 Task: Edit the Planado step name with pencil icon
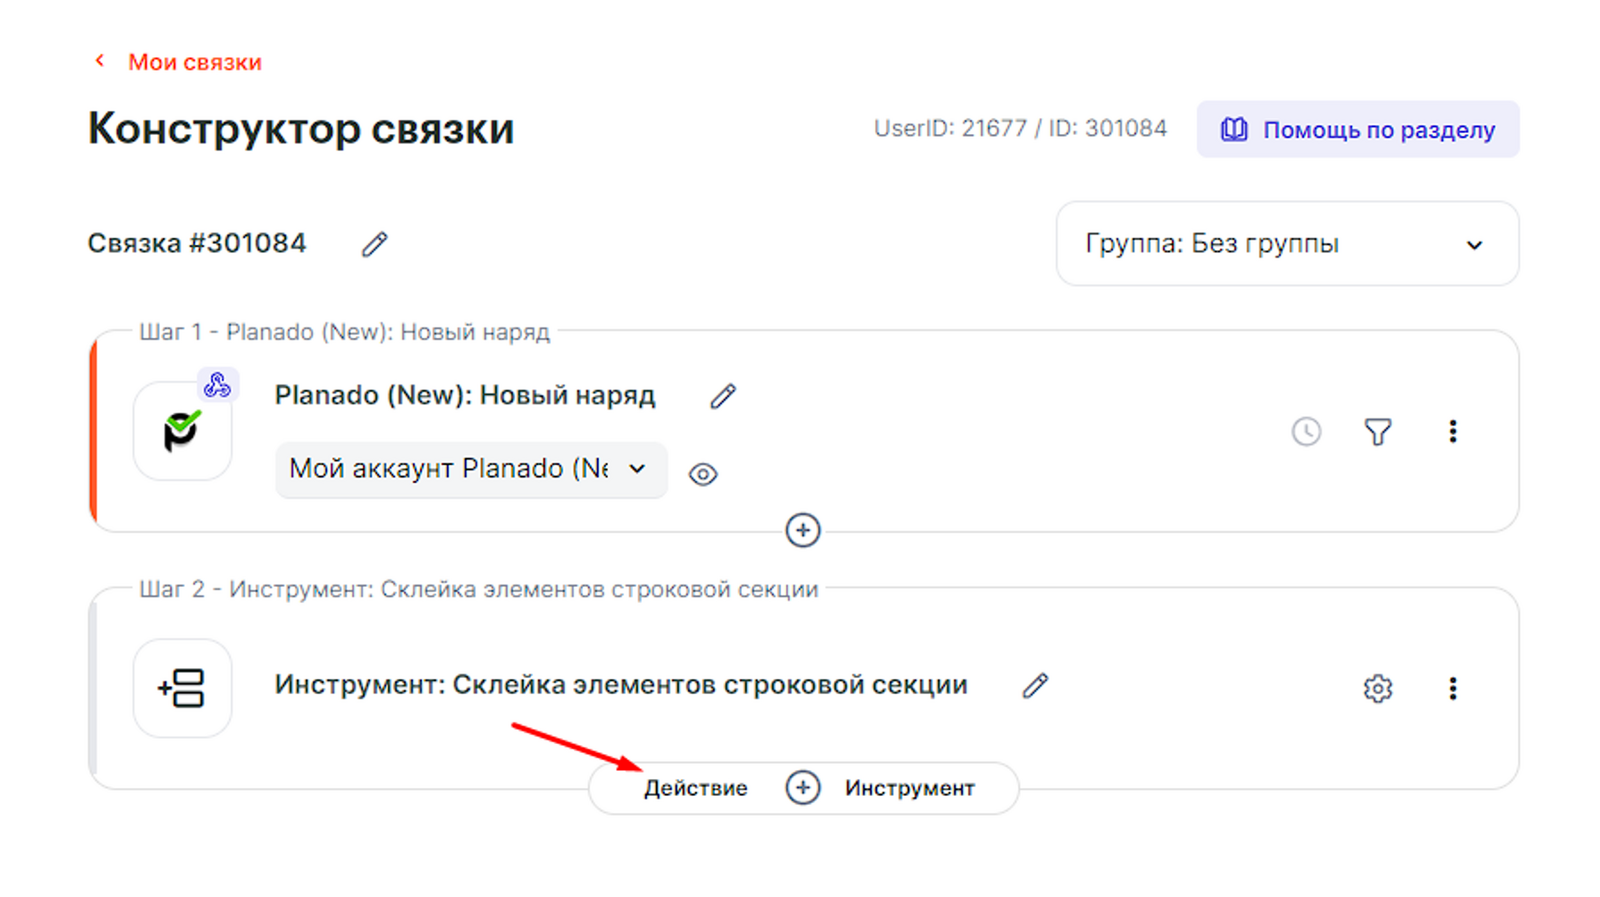pyautogui.click(x=723, y=396)
